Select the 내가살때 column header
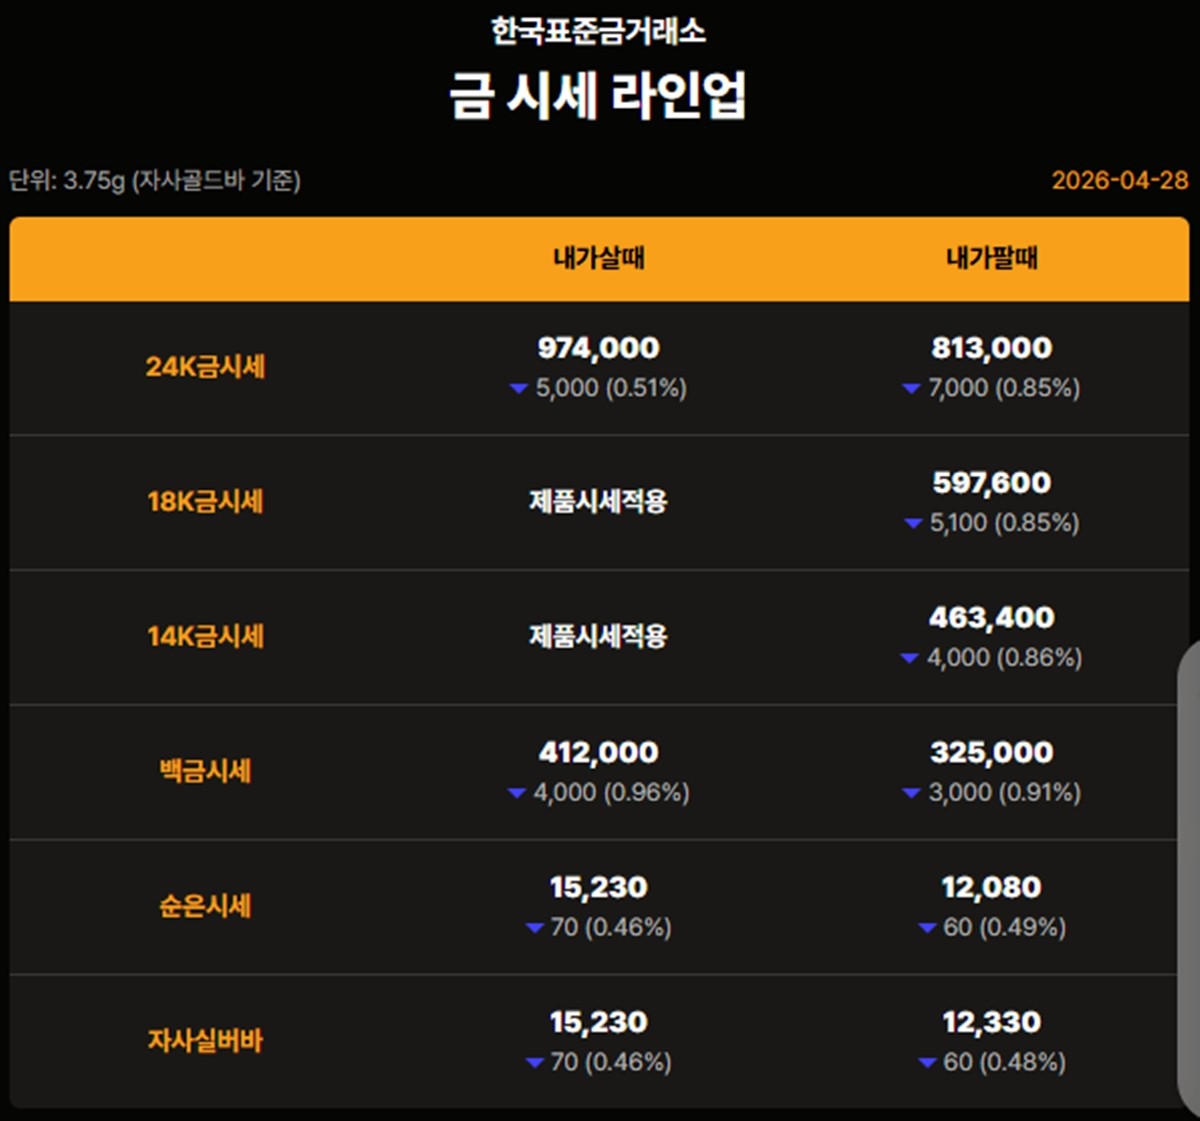Viewport: 1200px width, 1121px height. 599,259
